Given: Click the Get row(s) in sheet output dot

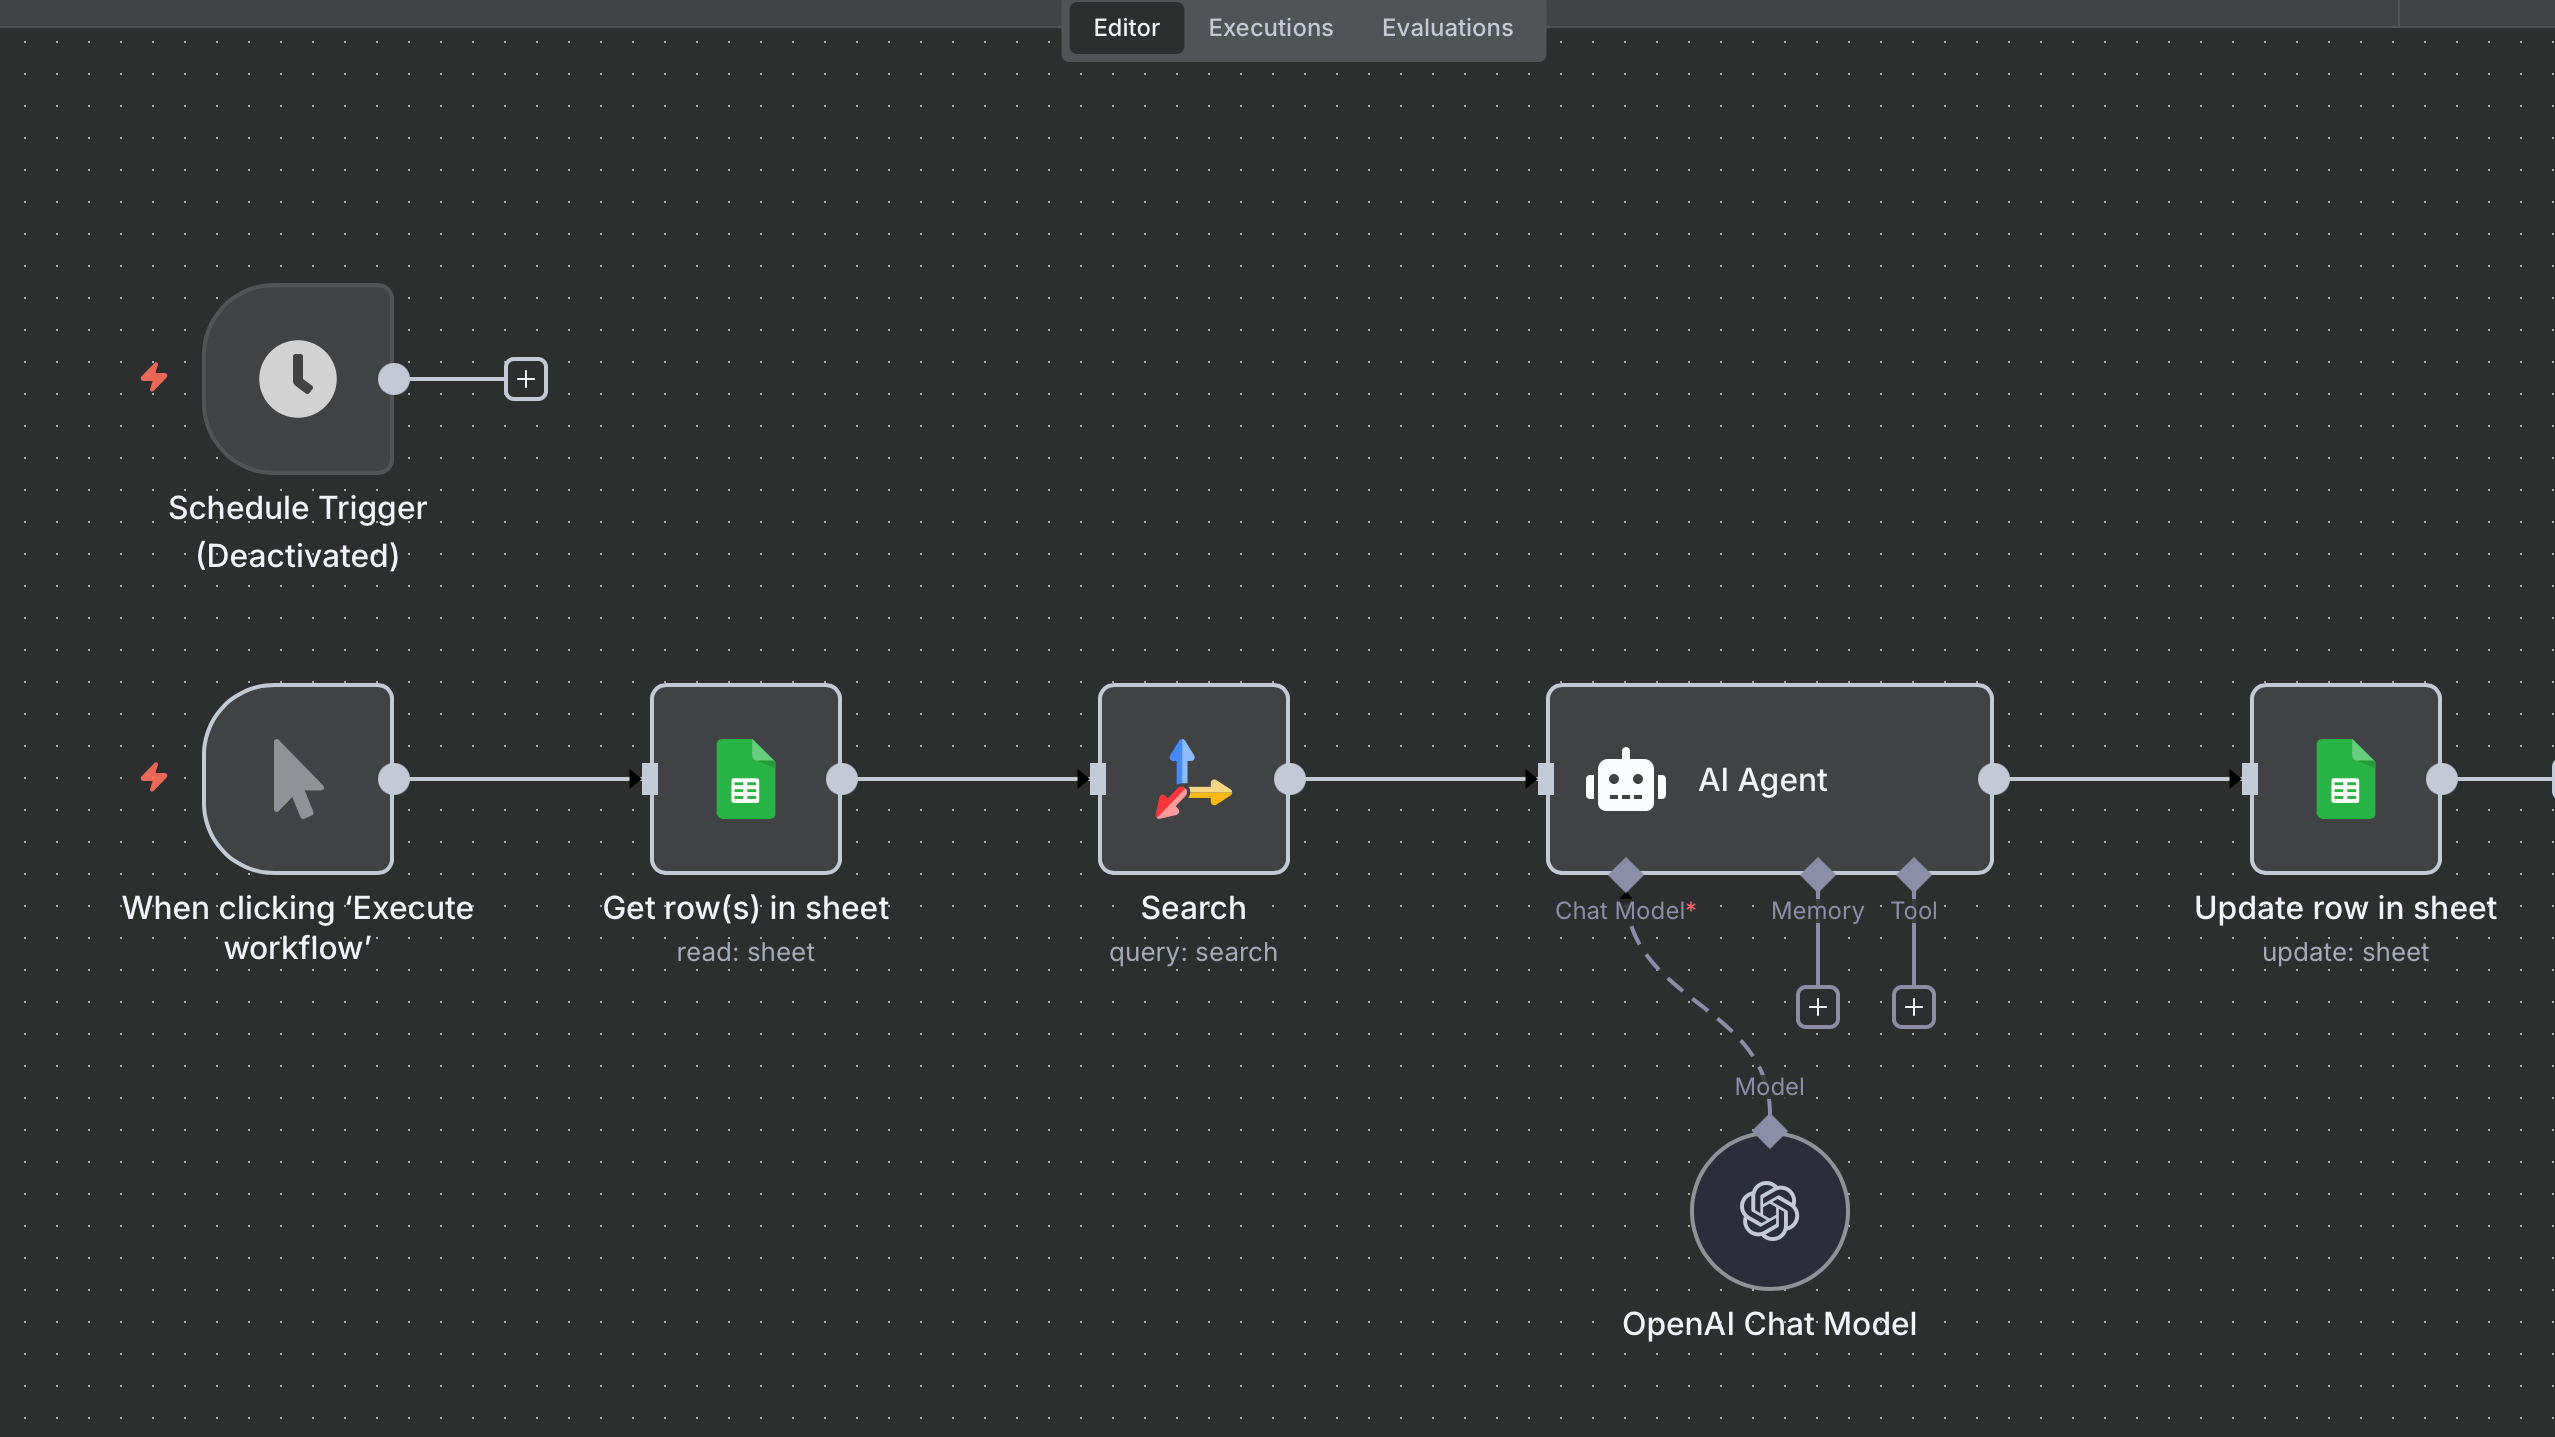Looking at the screenshot, I should point(842,779).
